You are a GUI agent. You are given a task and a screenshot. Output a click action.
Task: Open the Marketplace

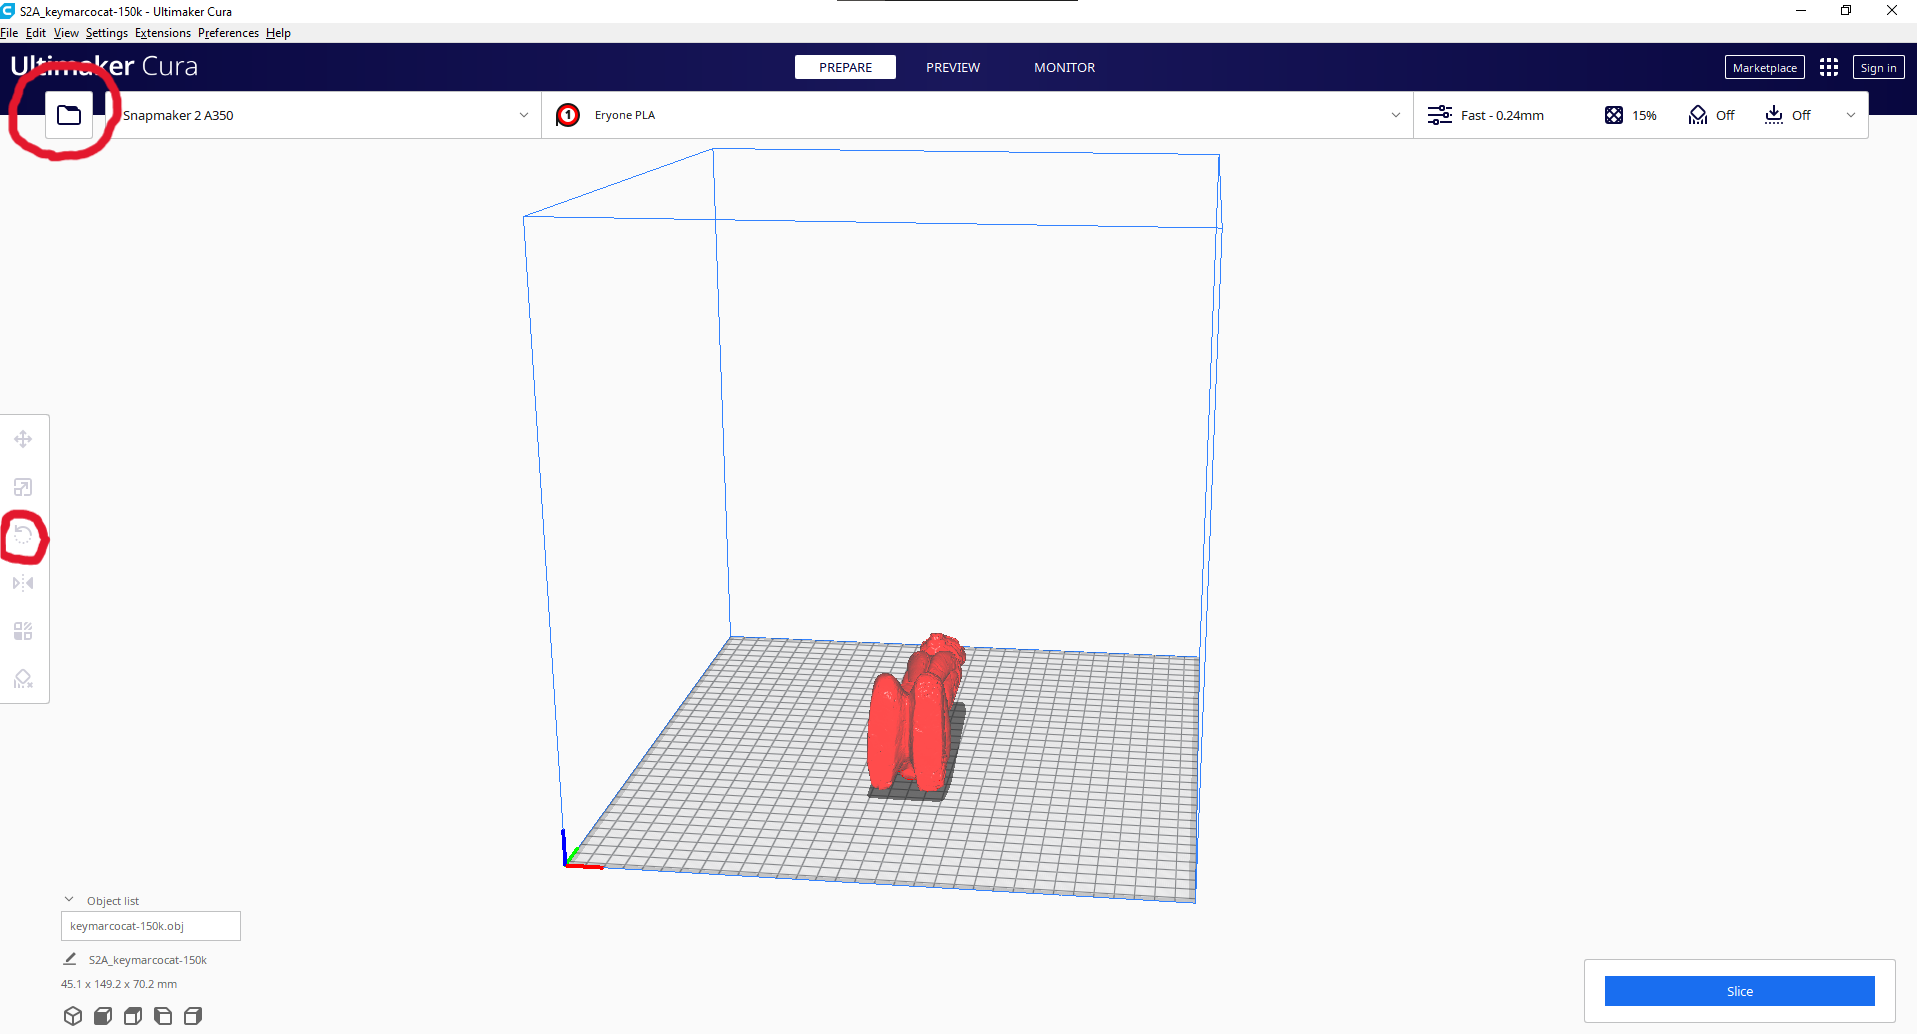(1763, 67)
